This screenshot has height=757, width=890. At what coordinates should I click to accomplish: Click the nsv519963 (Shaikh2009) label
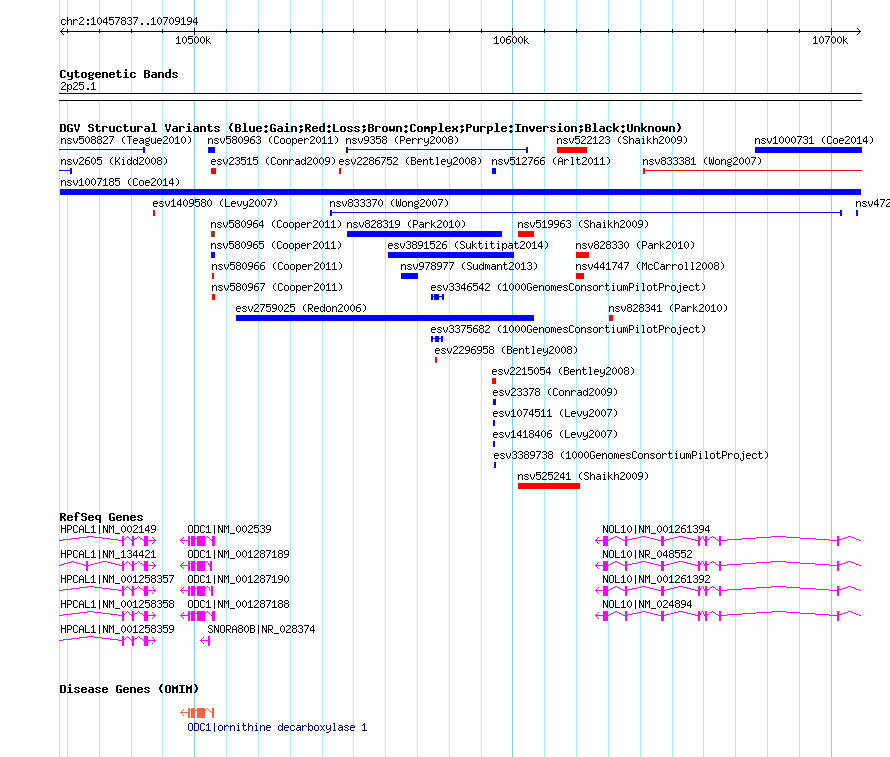[583, 224]
